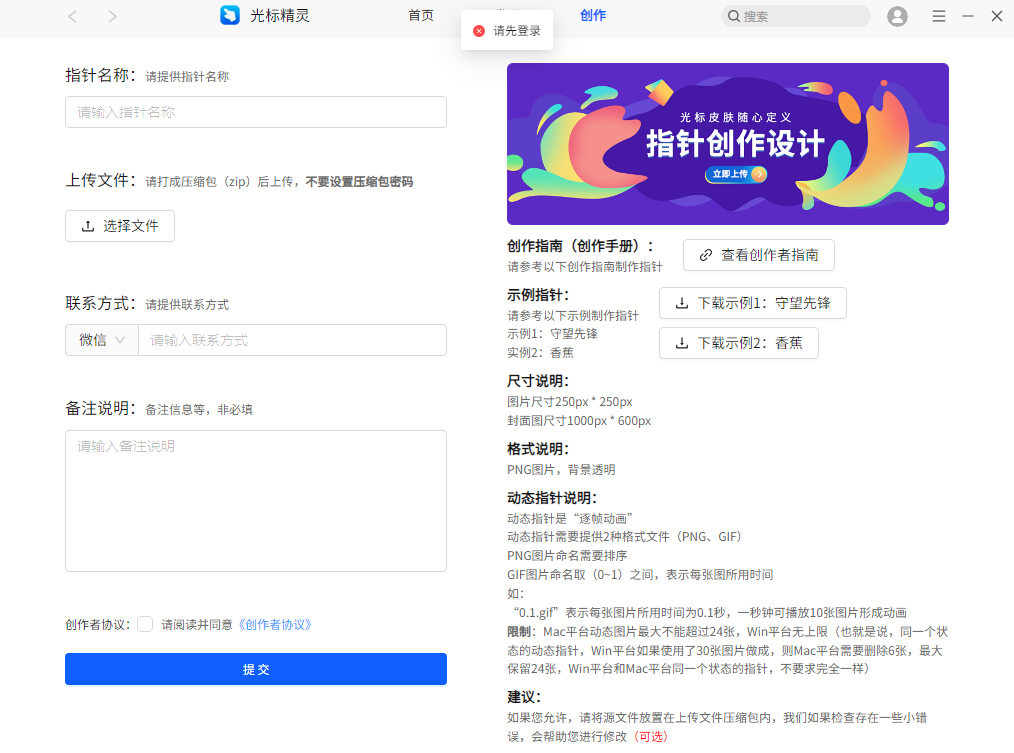Open the user avatar account icon
Screen dimensions: 1014x753
click(x=897, y=16)
